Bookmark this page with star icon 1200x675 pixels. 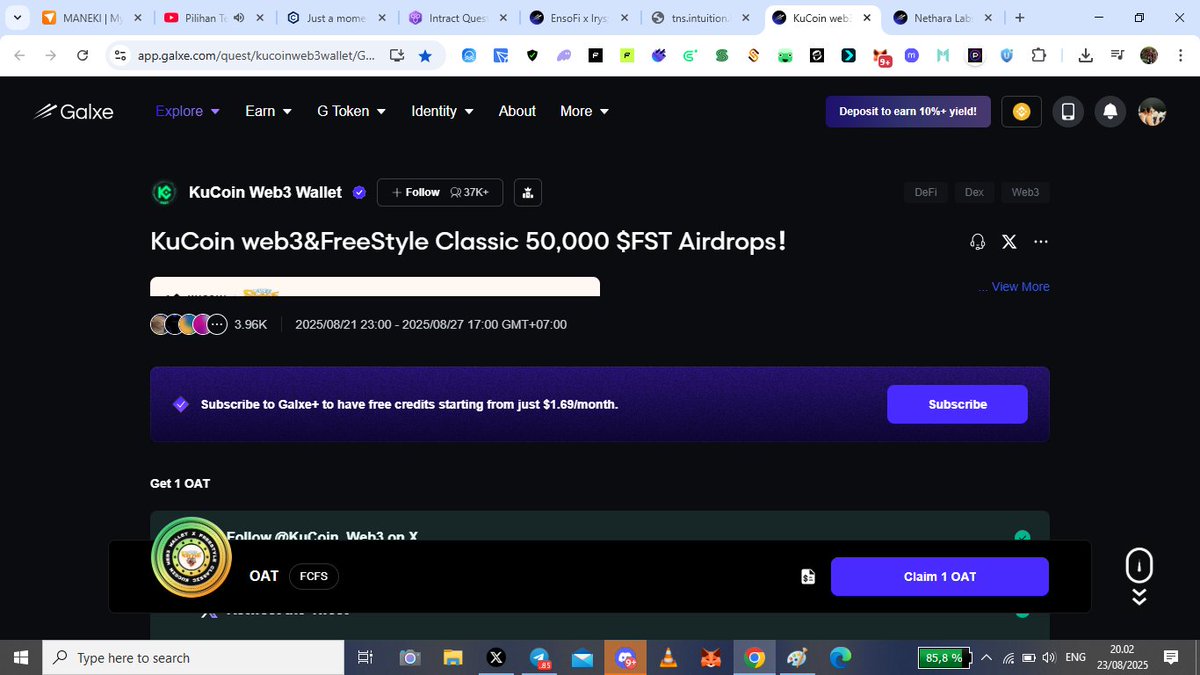pos(425,56)
